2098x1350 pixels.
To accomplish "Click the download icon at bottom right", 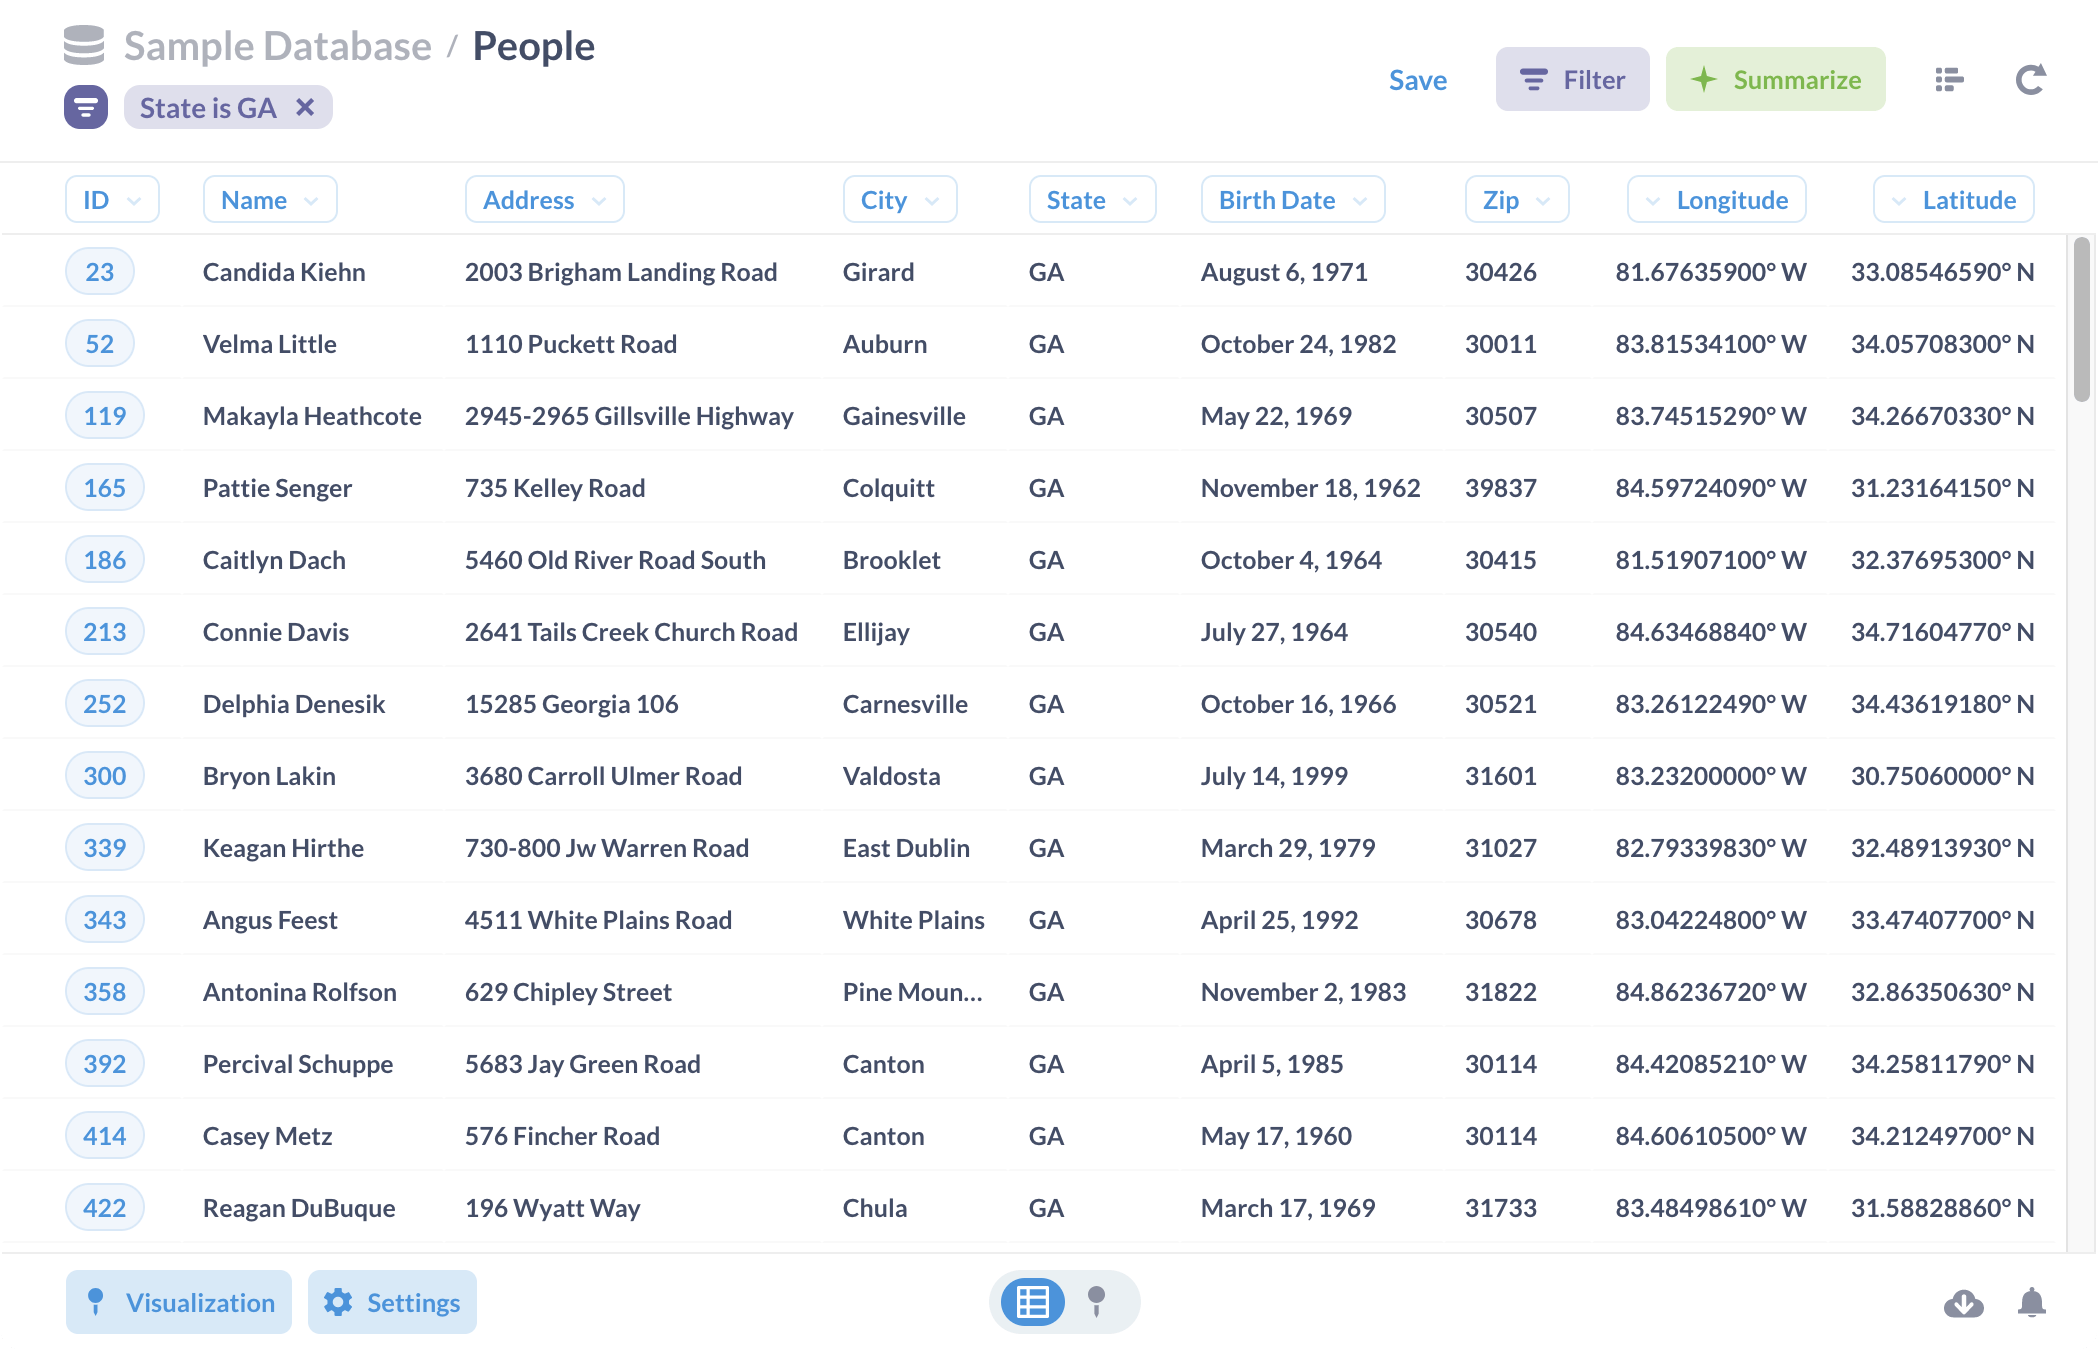I will (1962, 1303).
